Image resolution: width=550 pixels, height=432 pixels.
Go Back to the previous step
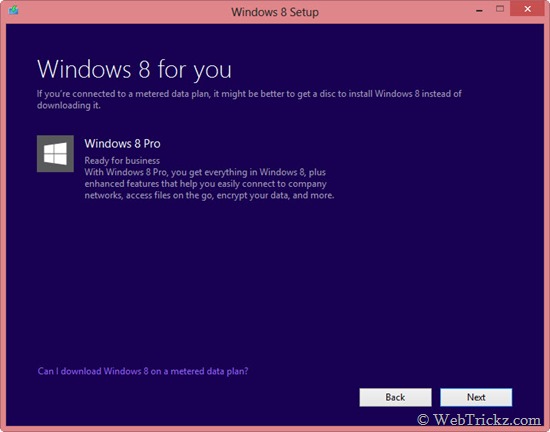pyautogui.click(x=395, y=397)
